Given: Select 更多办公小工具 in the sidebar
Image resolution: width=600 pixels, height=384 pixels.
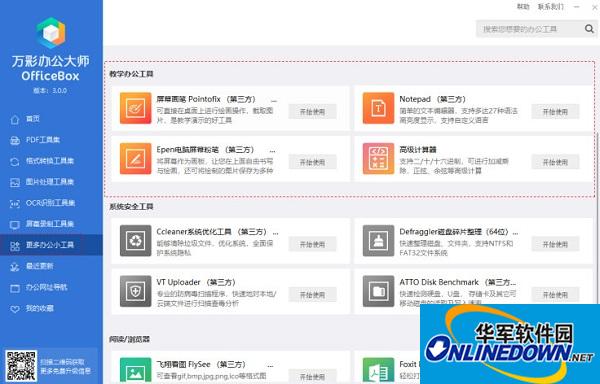Looking at the screenshot, I should tap(51, 245).
